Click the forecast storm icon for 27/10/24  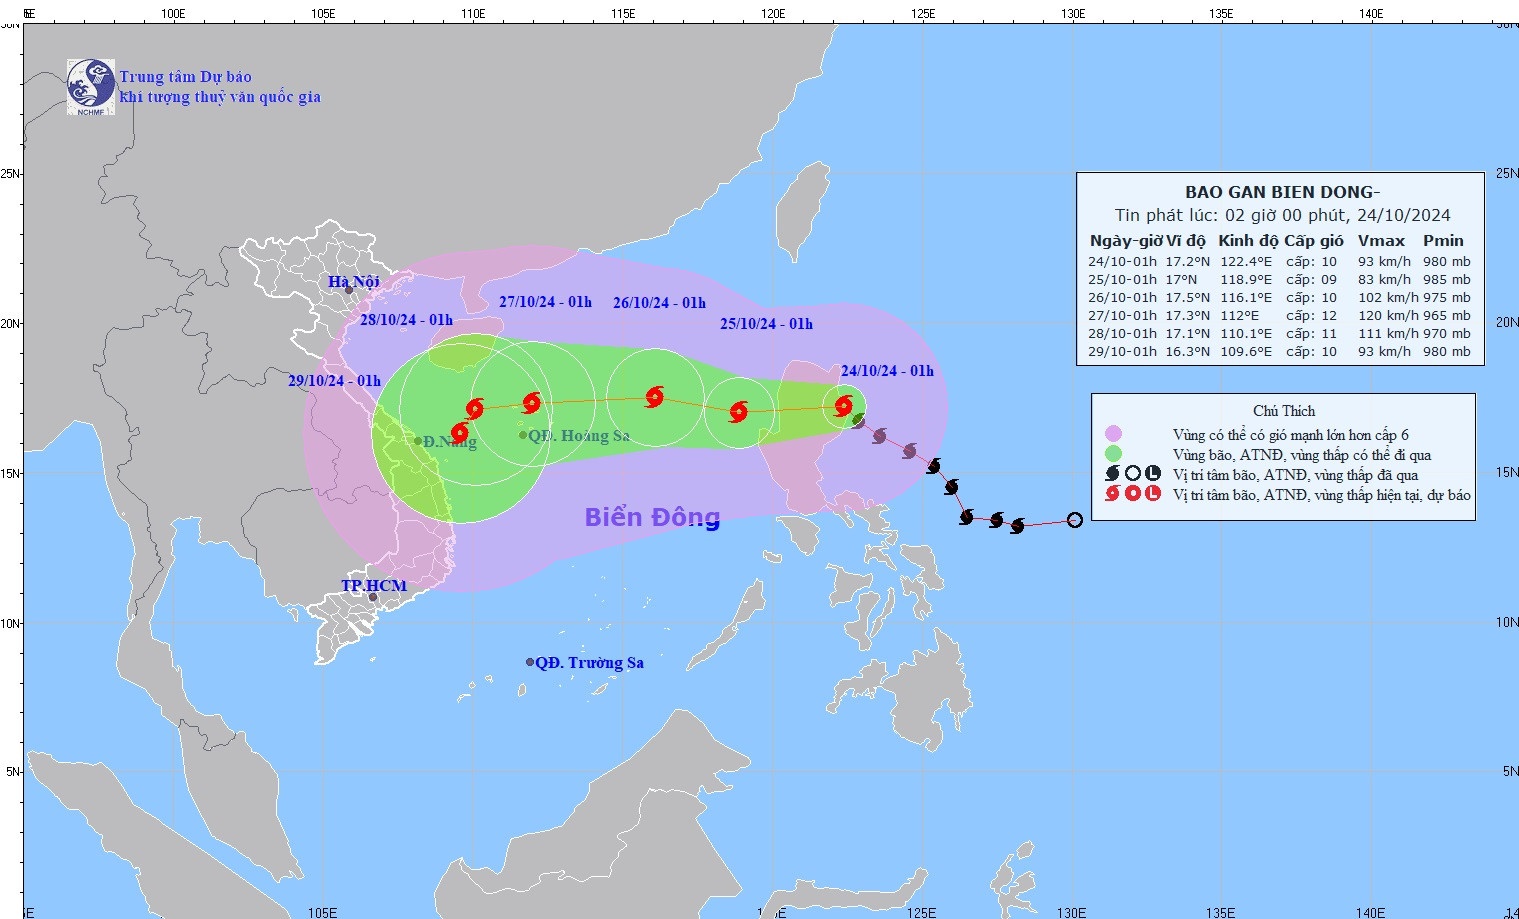click(x=531, y=402)
